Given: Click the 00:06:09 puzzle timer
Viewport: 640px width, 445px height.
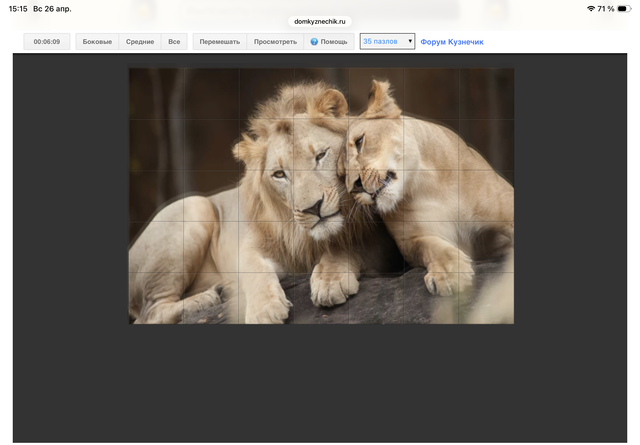Looking at the screenshot, I should 47,42.
